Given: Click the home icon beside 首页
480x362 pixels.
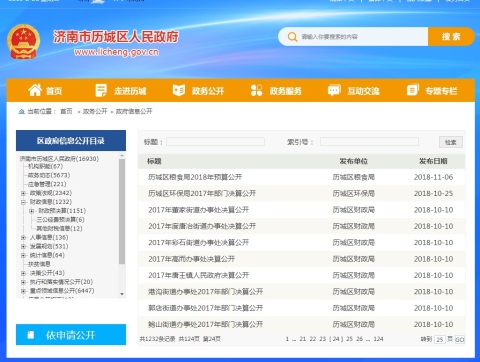Looking at the screenshot, I should 35,90.
